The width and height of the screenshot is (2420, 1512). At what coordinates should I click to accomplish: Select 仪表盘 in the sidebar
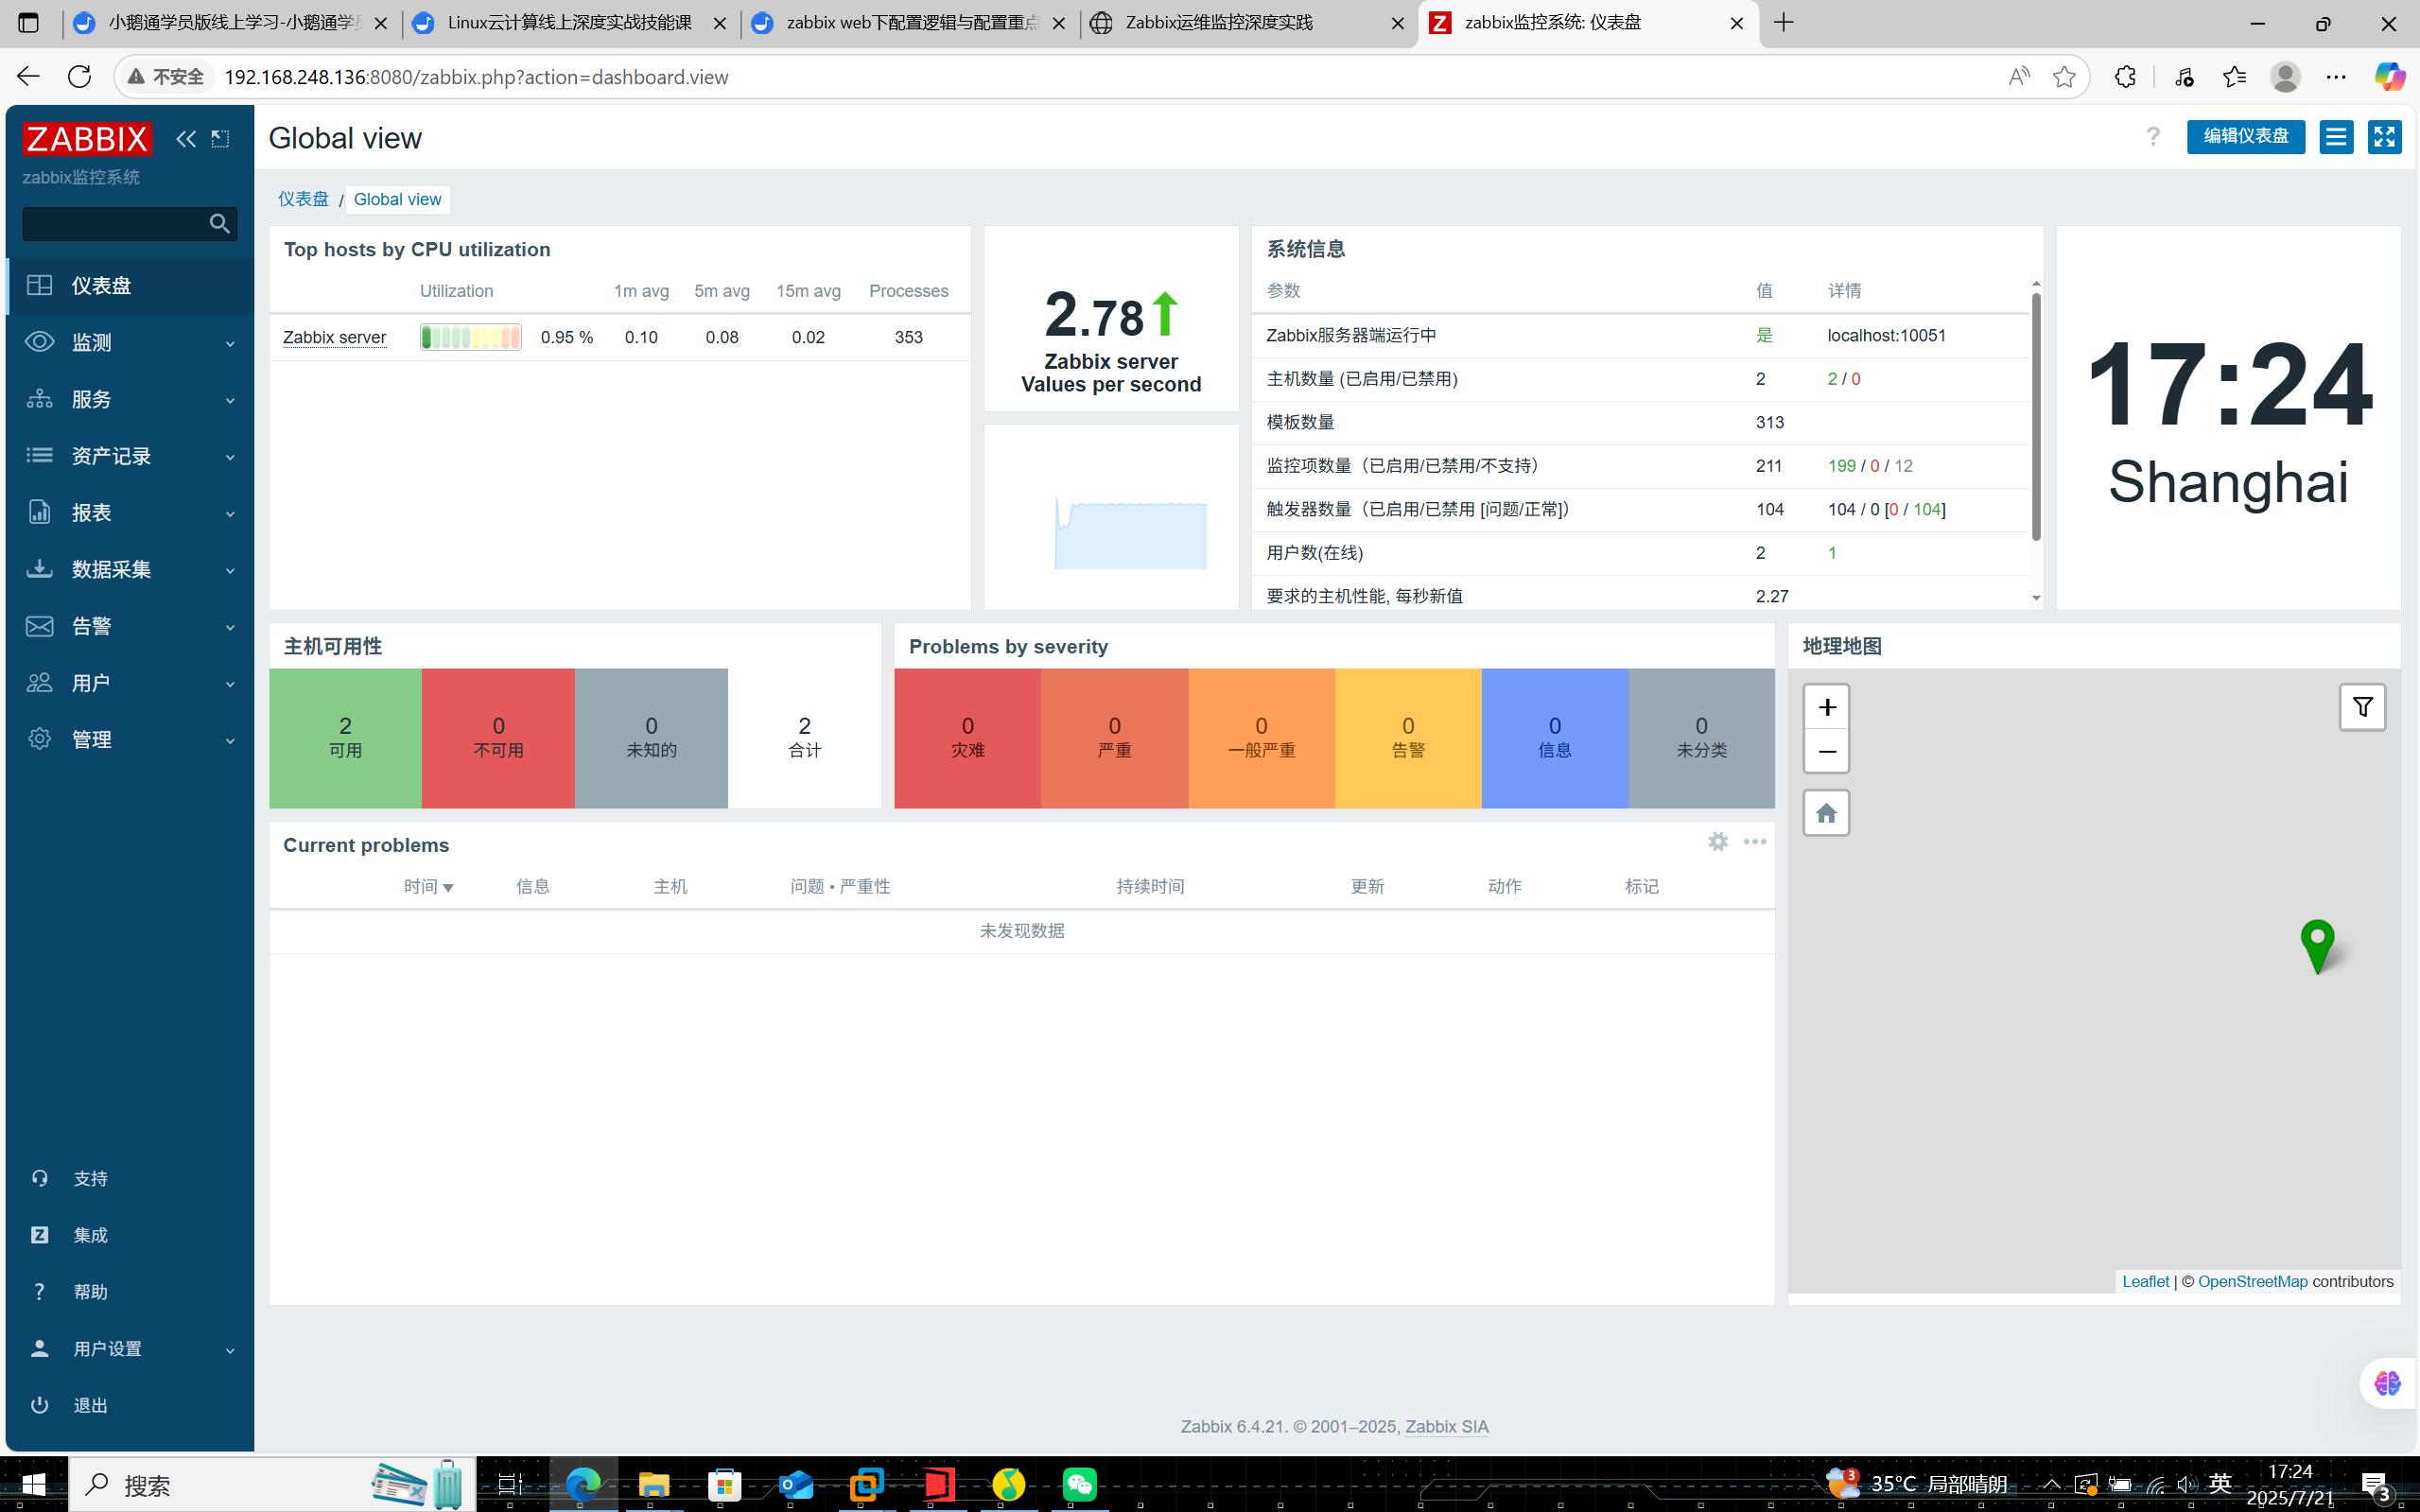click(x=130, y=286)
